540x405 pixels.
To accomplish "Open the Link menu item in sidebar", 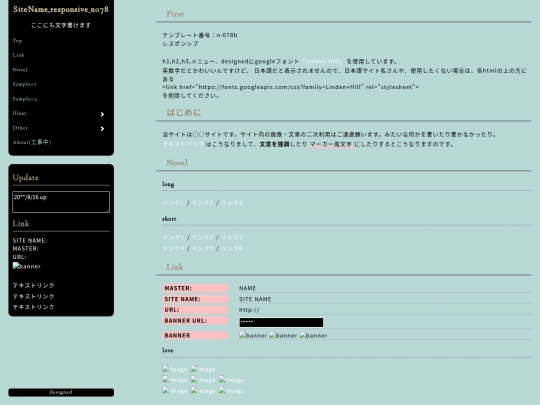I will coord(18,55).
